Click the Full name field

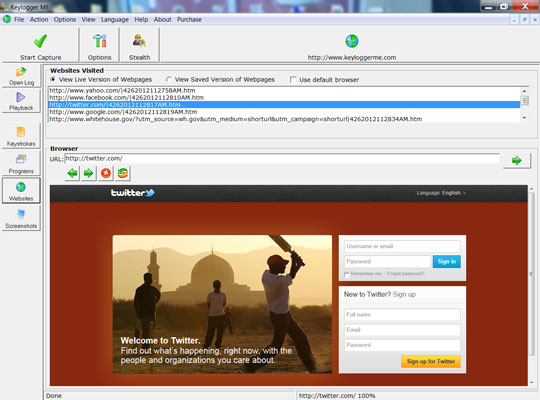[402, 315]
